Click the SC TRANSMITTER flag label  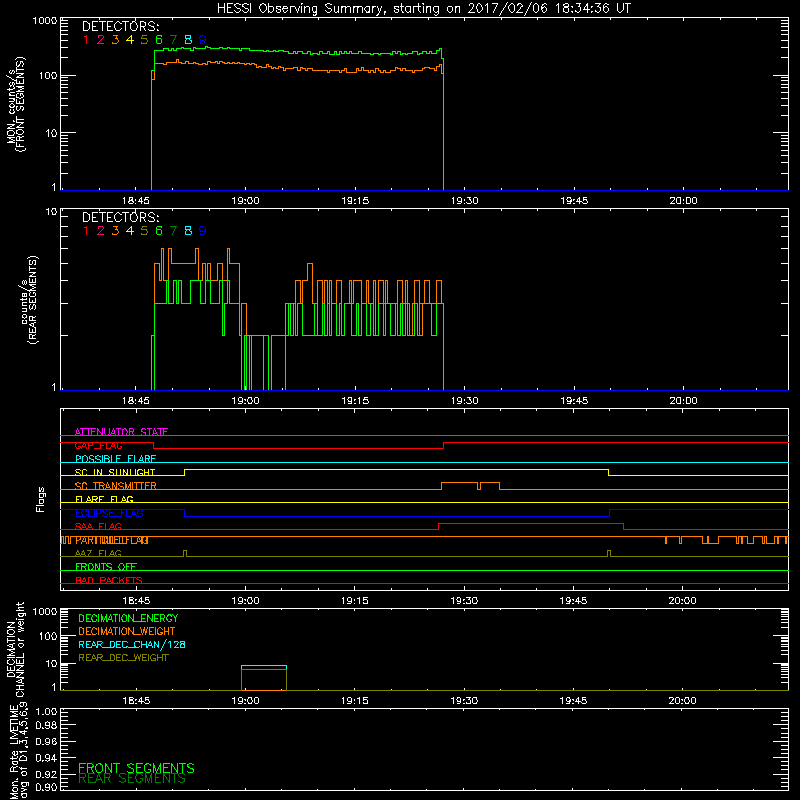tap(116, 486)
